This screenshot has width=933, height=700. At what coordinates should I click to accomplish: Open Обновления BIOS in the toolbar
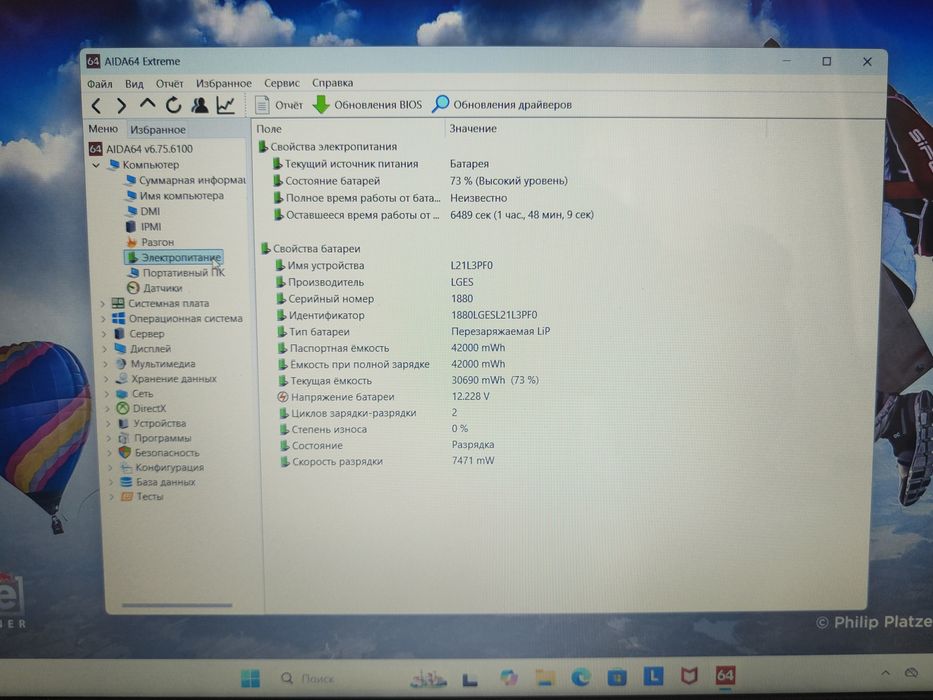pyautogui.click(x=367, y=105)
